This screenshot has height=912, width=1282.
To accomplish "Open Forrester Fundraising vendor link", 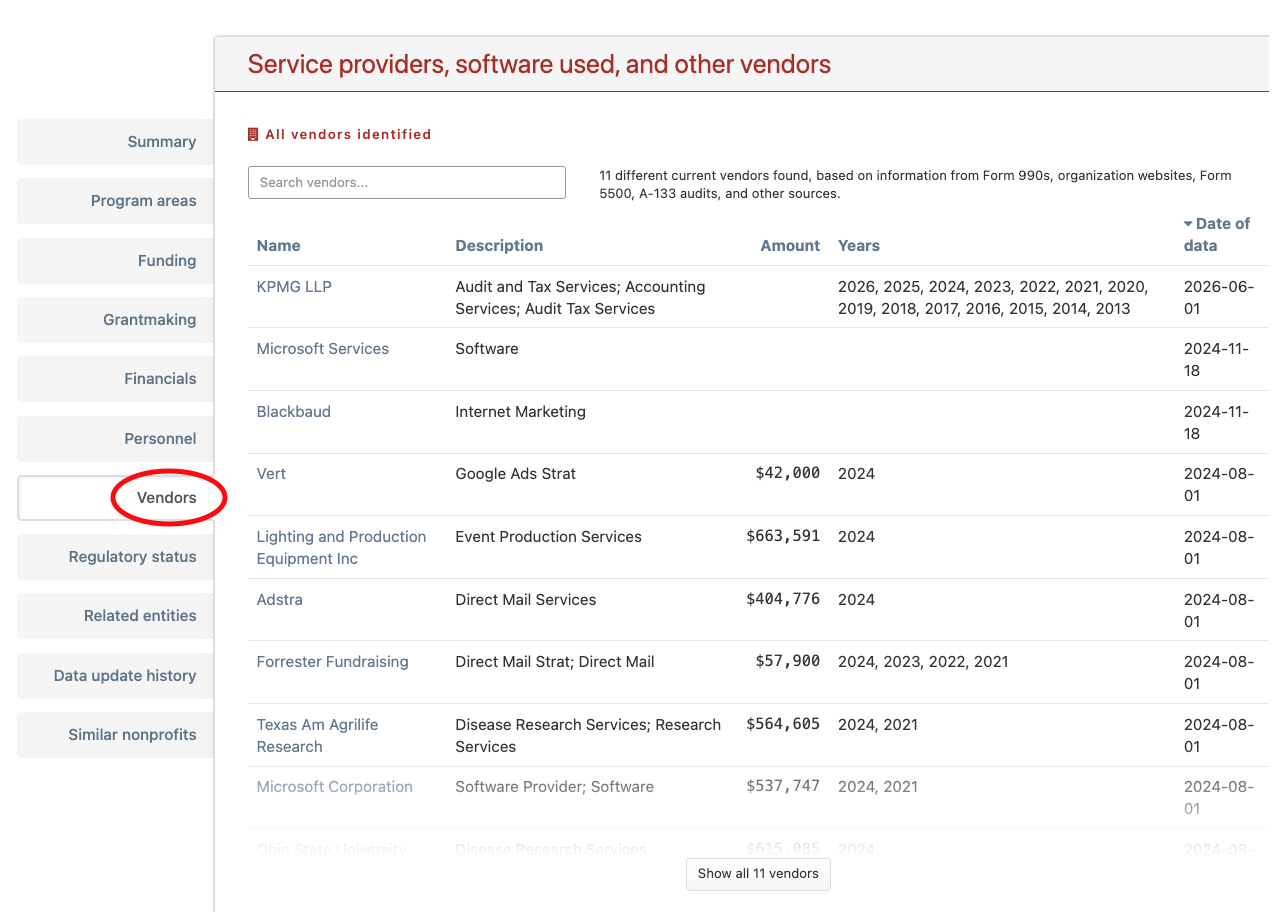I will tap(333, 662).
